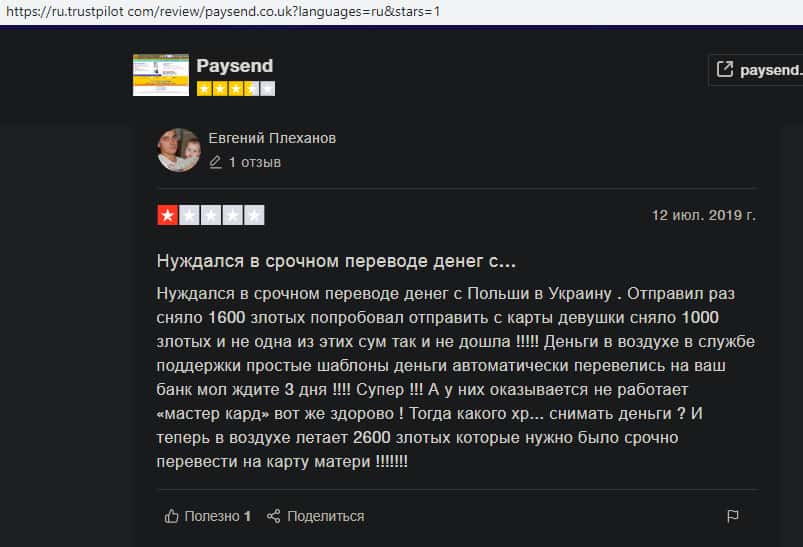The image size is (803, 547).
Task: Click the share icon beside Поделиться
Action: pos(274,516)
